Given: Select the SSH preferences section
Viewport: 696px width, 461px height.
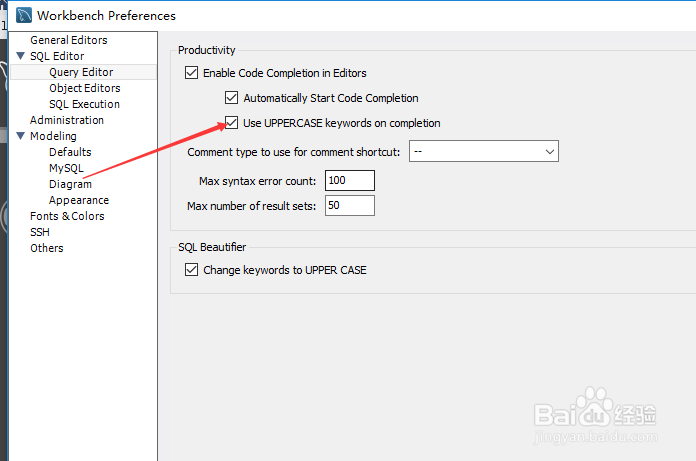Looking at the screenshot, I should coord(40,232).
